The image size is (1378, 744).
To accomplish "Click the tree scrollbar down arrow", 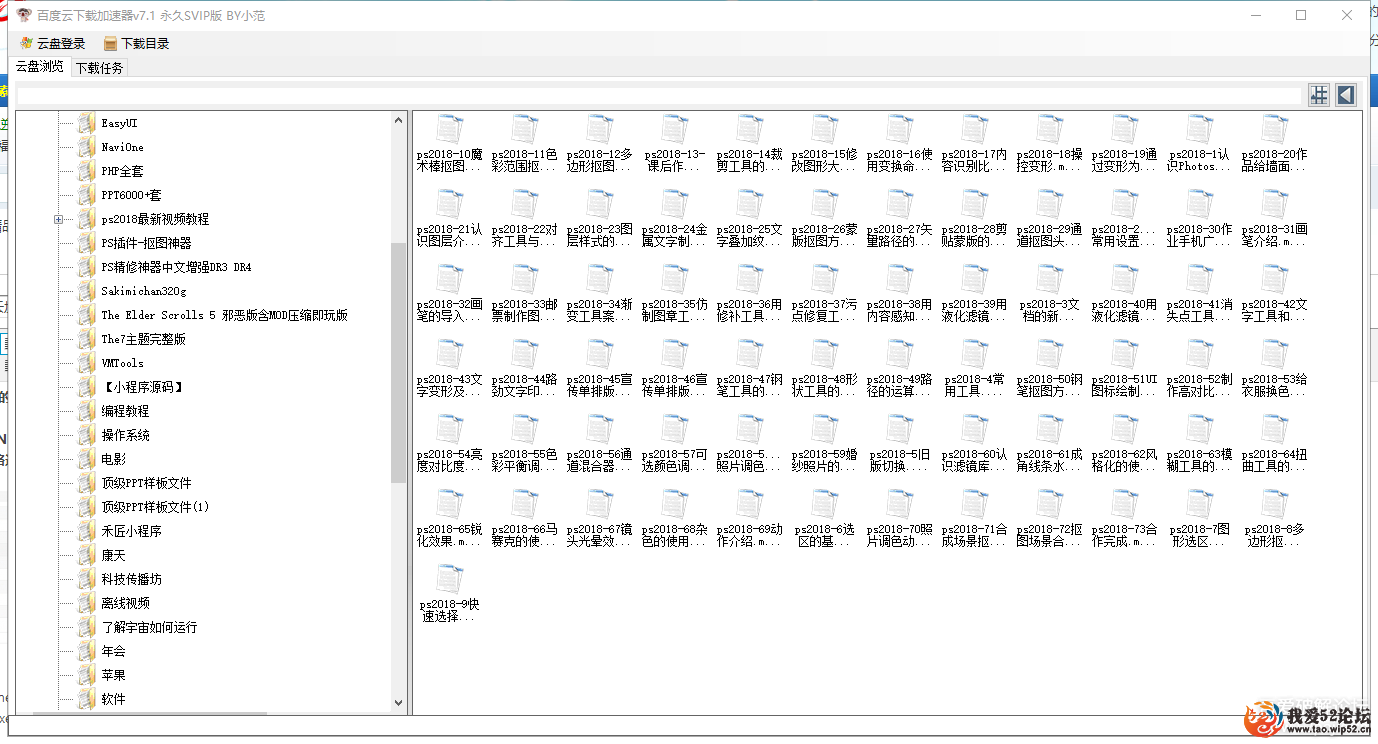I will coord(399,703).
